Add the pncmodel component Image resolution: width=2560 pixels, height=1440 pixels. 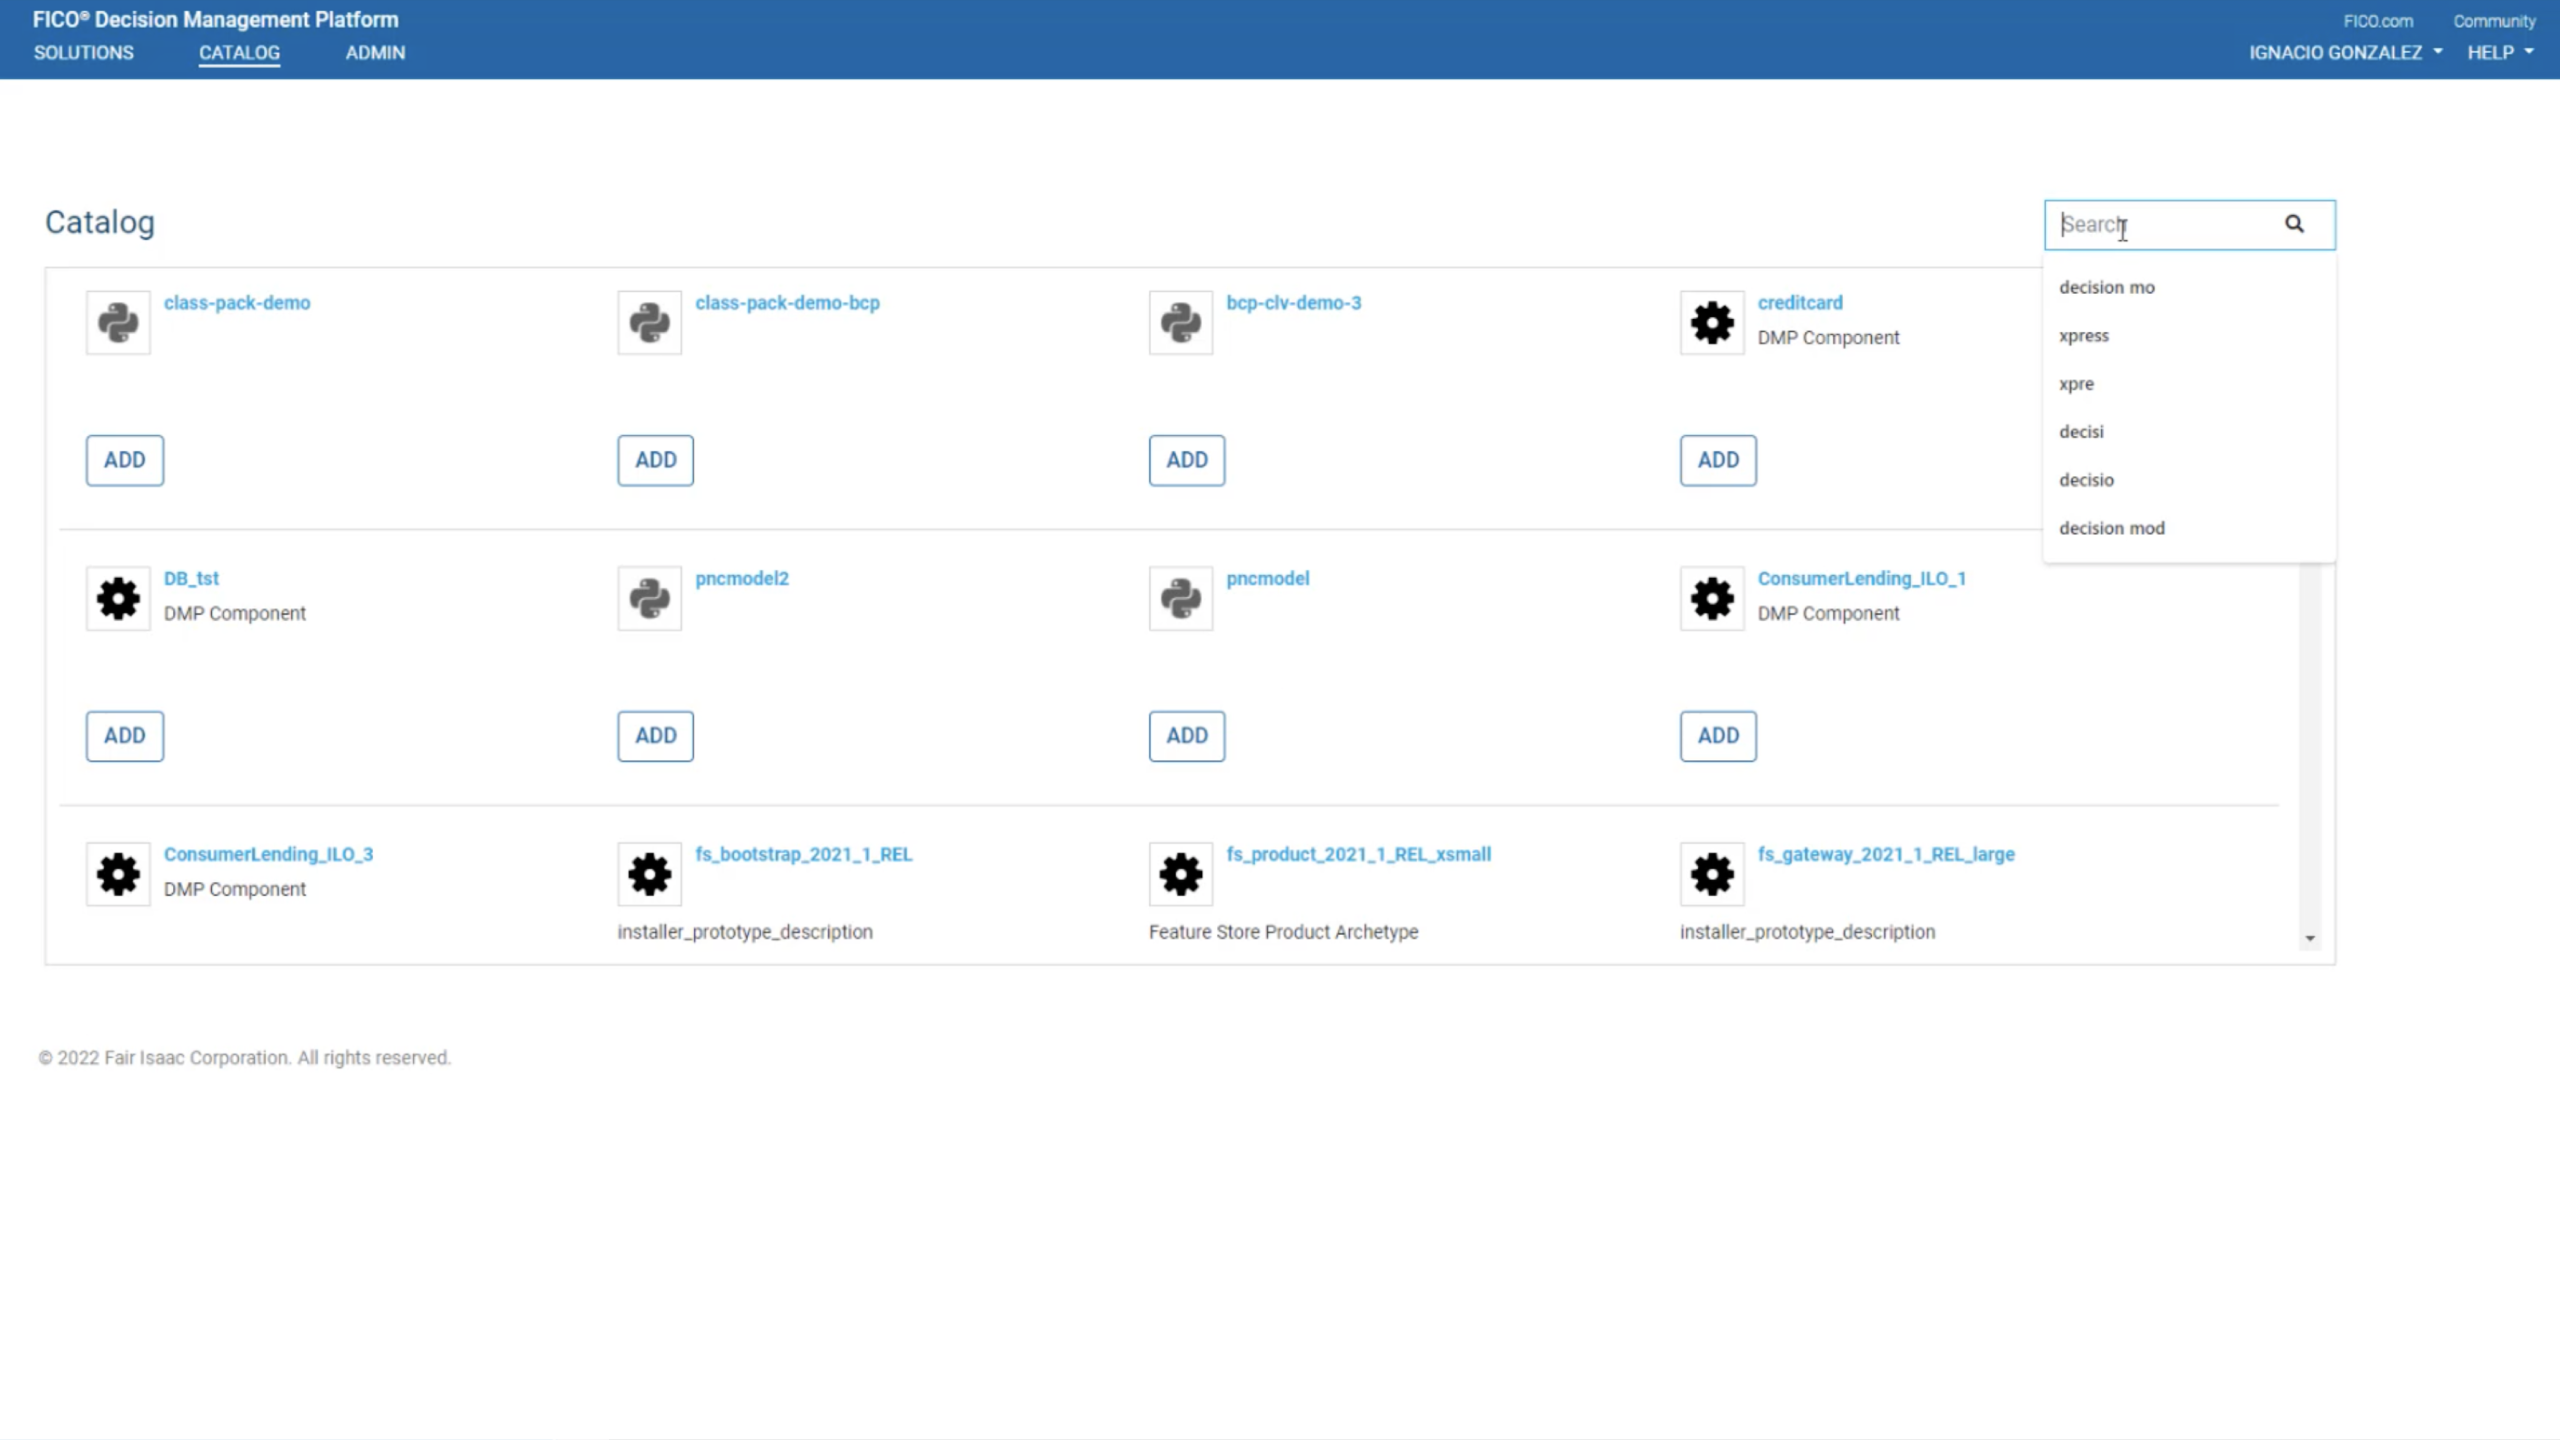point(1187,736)
